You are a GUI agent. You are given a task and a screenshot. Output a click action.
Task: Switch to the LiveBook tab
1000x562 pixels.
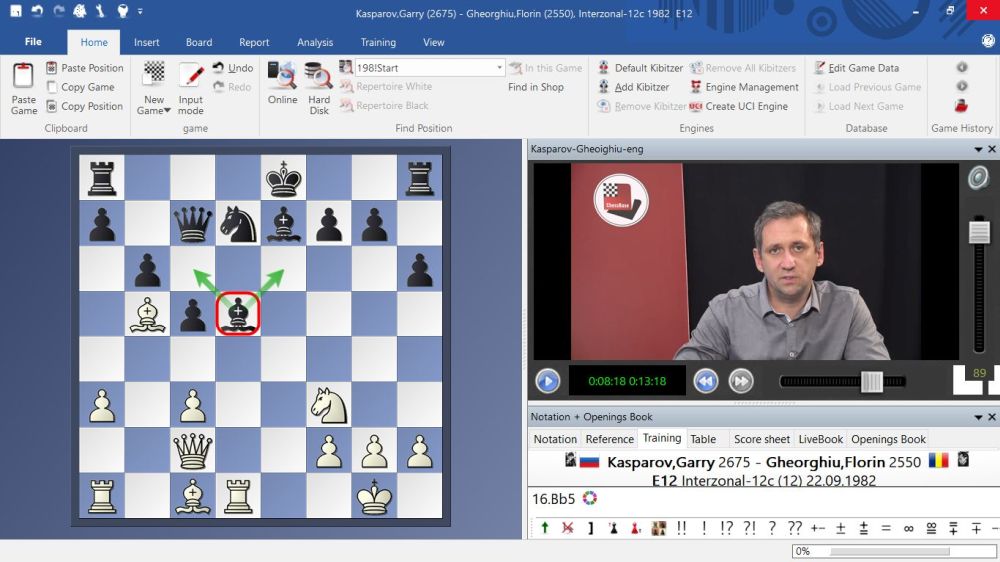[820, 439]
